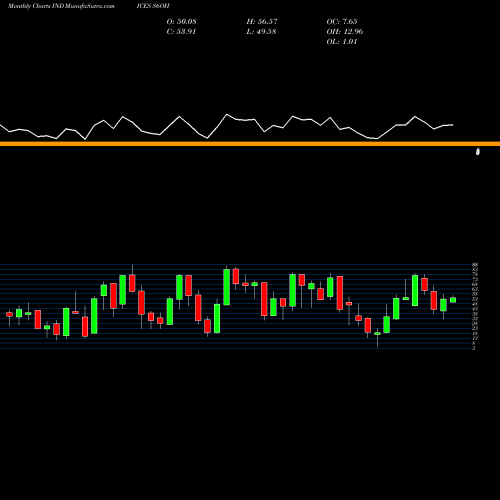Click the 'OH: 12.96' value
This screenshot has height=500, width=500.
(x=345, y=31)
